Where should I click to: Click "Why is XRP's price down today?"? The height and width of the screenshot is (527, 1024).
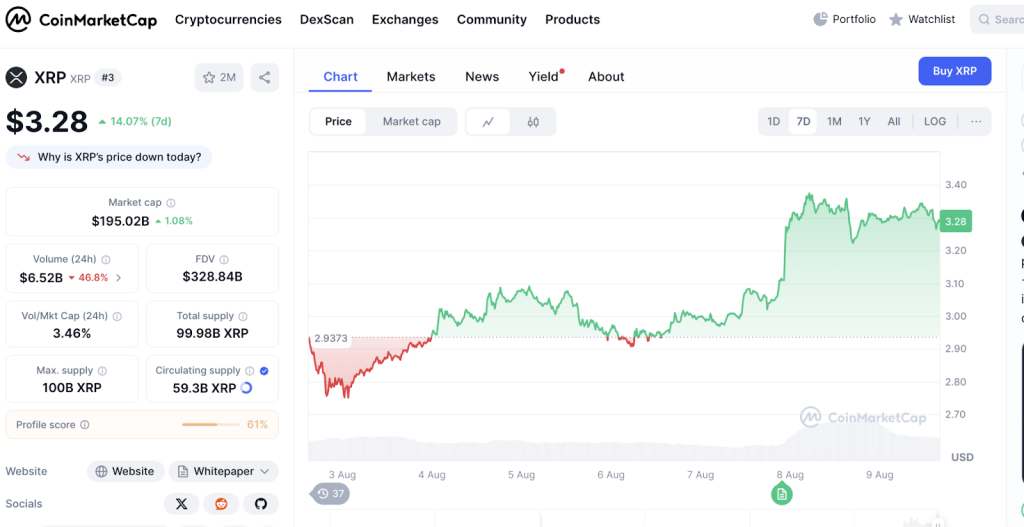tap(110, 157)
